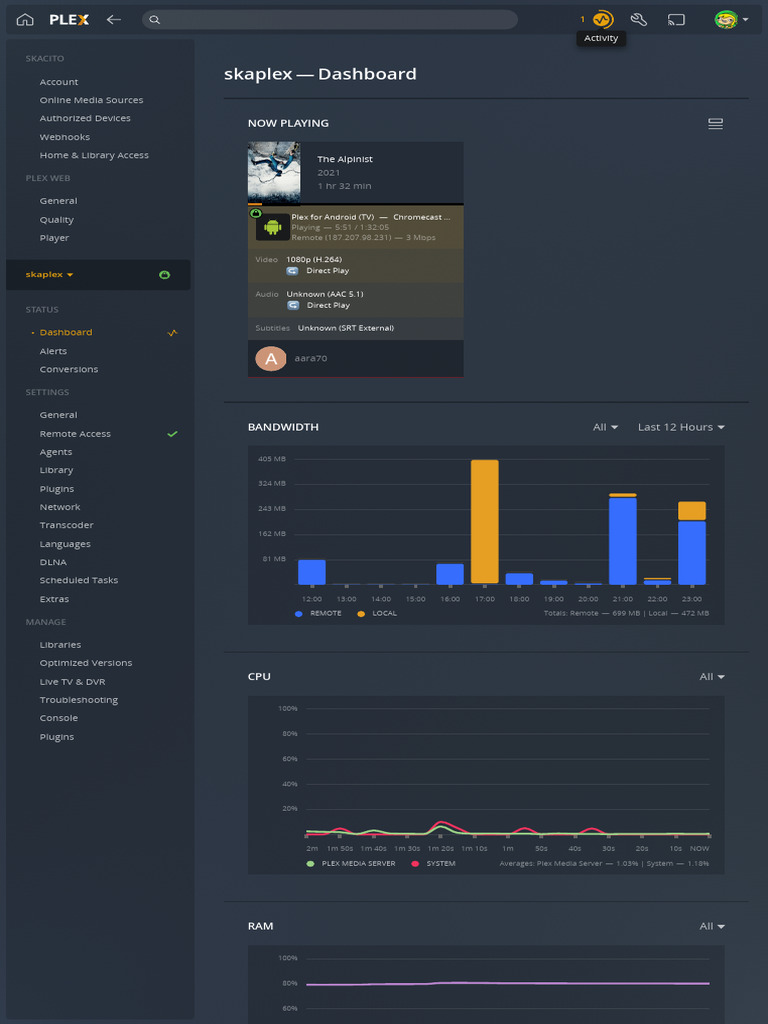Click the video Direct Play icon

293,270
